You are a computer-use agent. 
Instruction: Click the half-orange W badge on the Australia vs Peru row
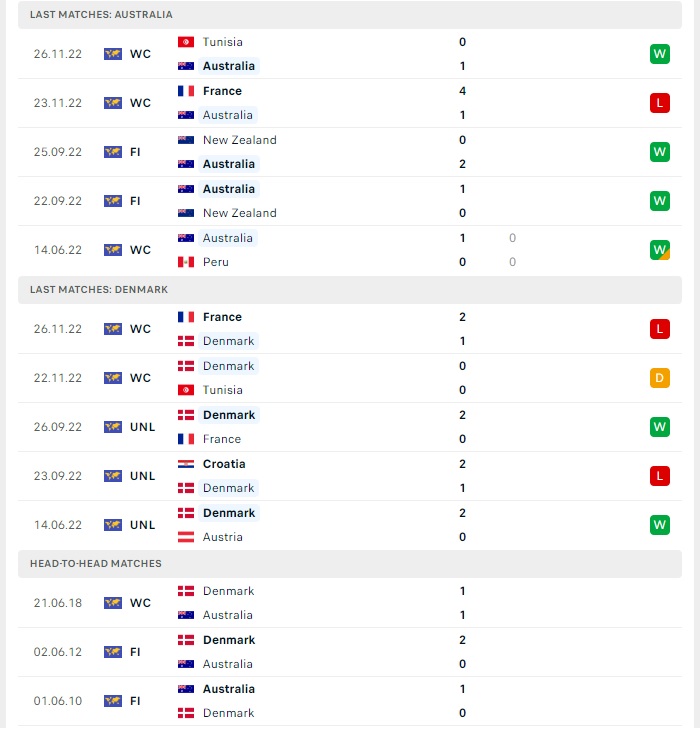pos(660,250)
